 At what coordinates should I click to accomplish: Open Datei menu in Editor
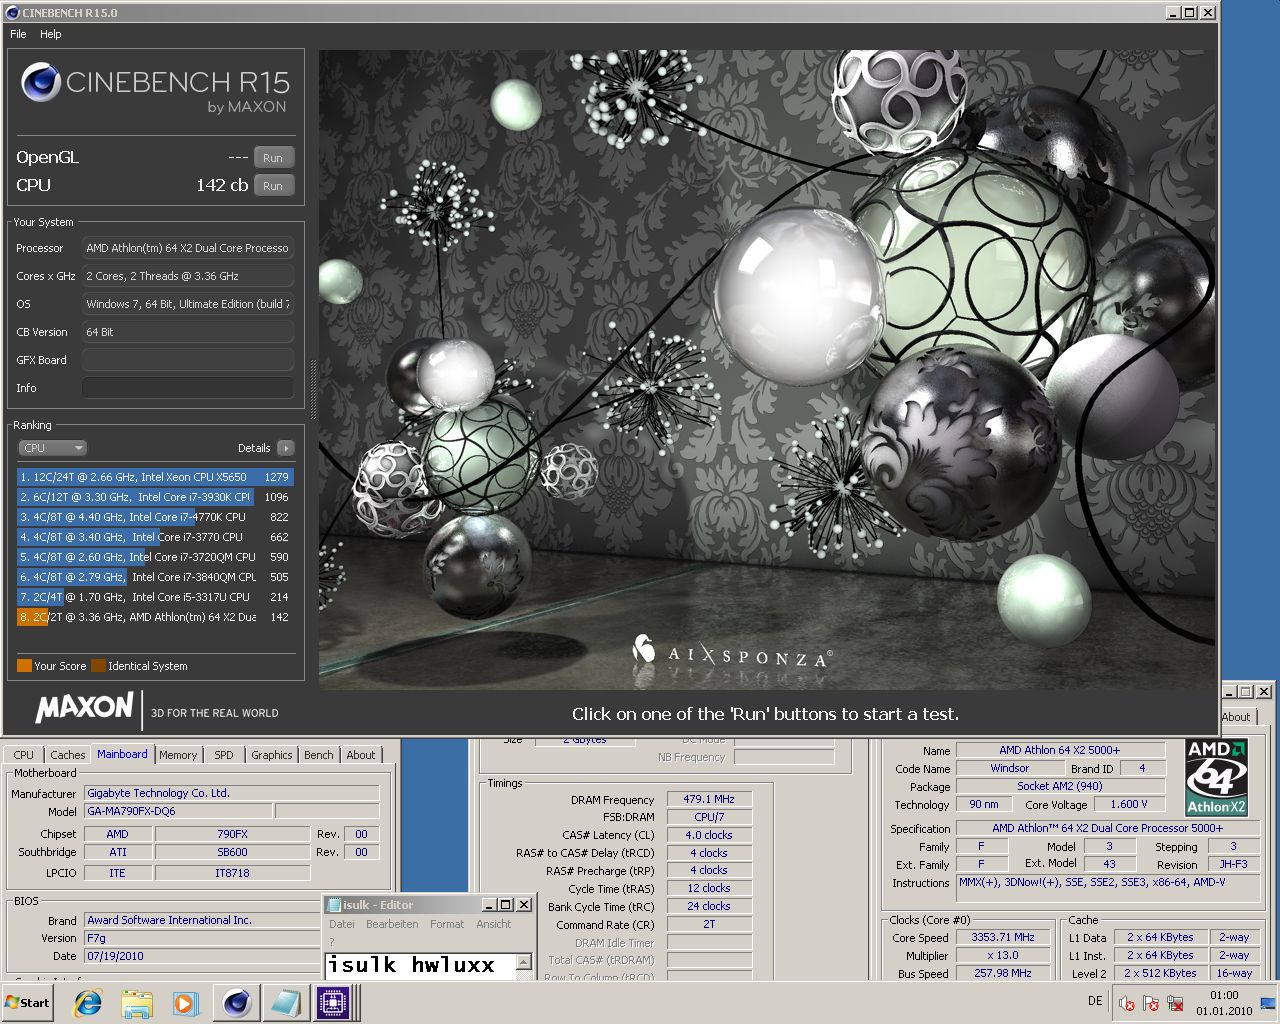click(x=342, y=924)
